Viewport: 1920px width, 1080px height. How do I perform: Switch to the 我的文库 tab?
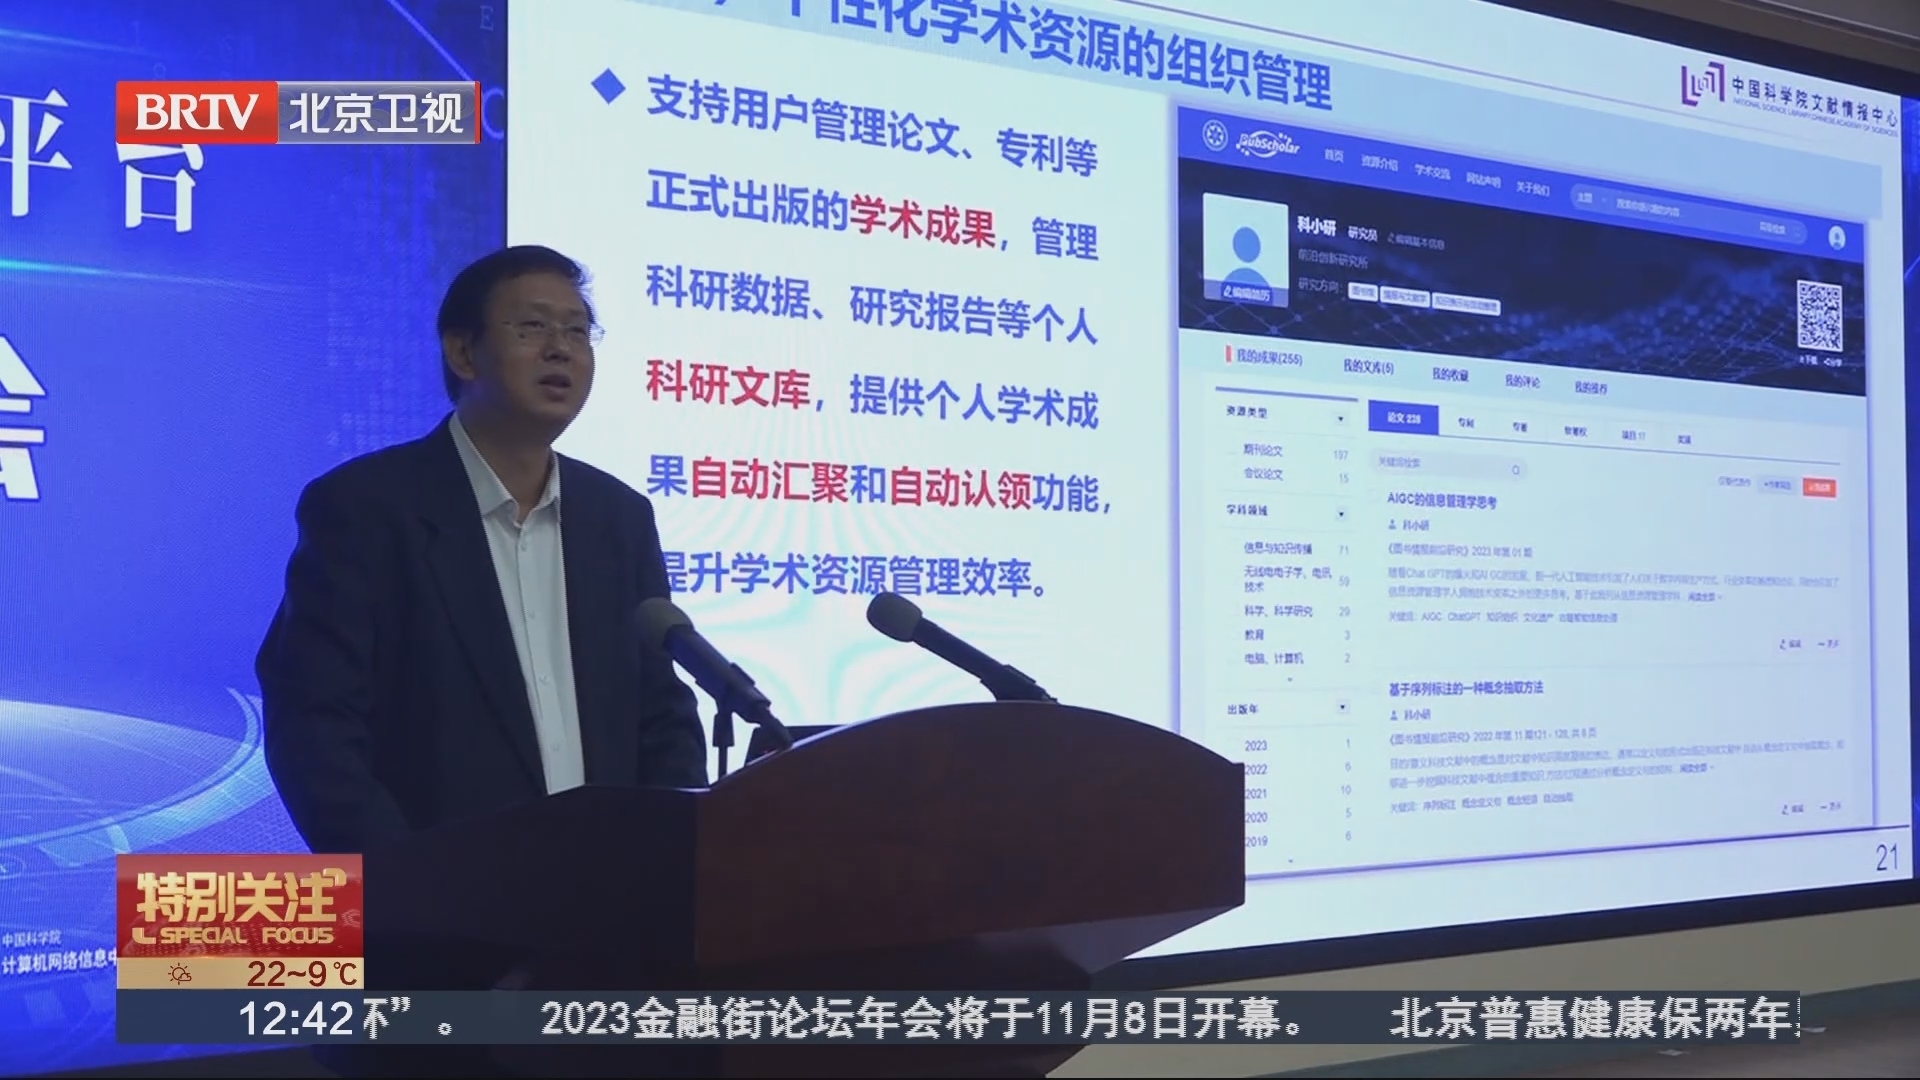pos(1368,367)
